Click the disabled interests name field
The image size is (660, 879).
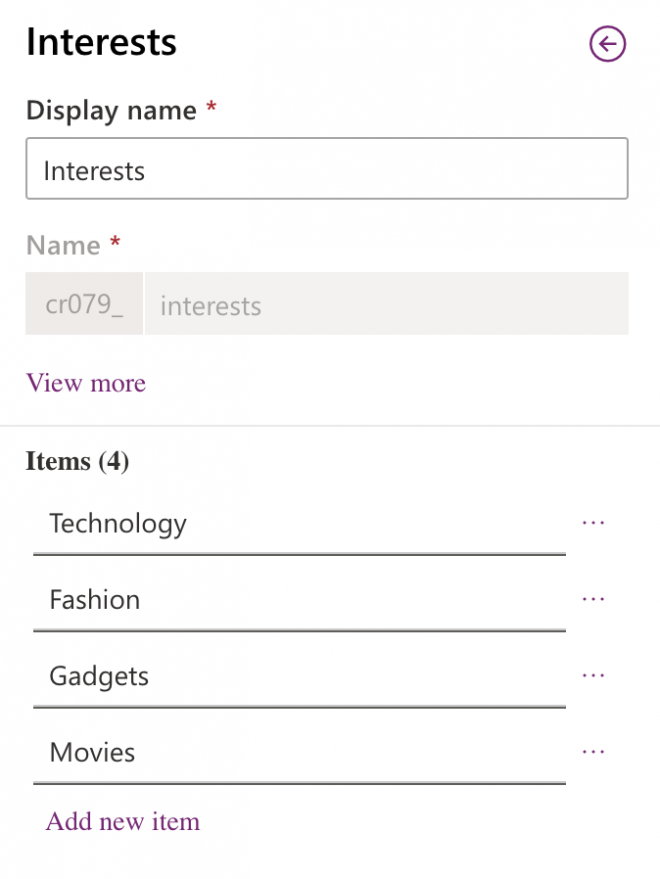[x=386, y=304]
